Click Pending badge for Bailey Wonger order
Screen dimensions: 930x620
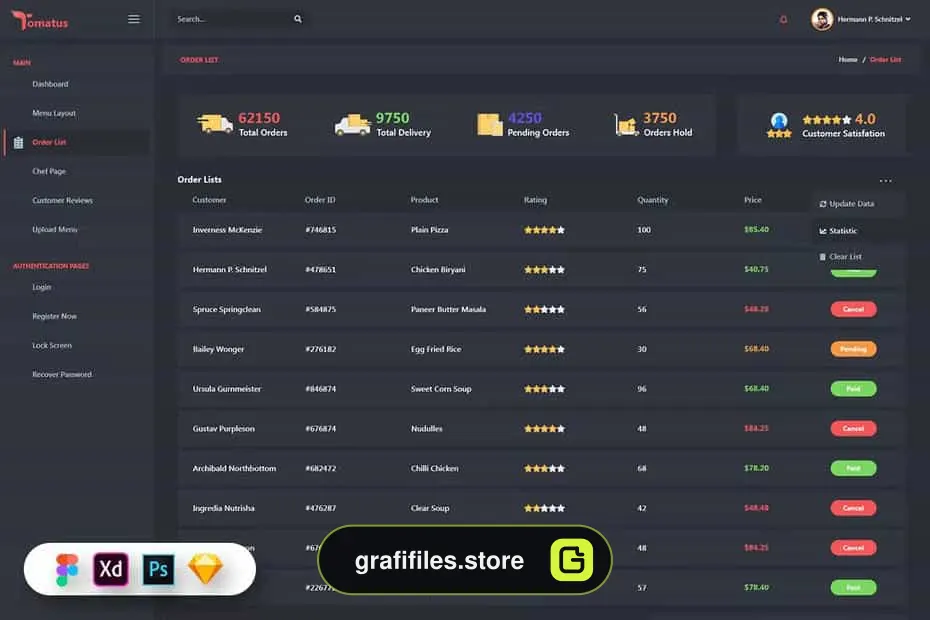coord(853,349)
